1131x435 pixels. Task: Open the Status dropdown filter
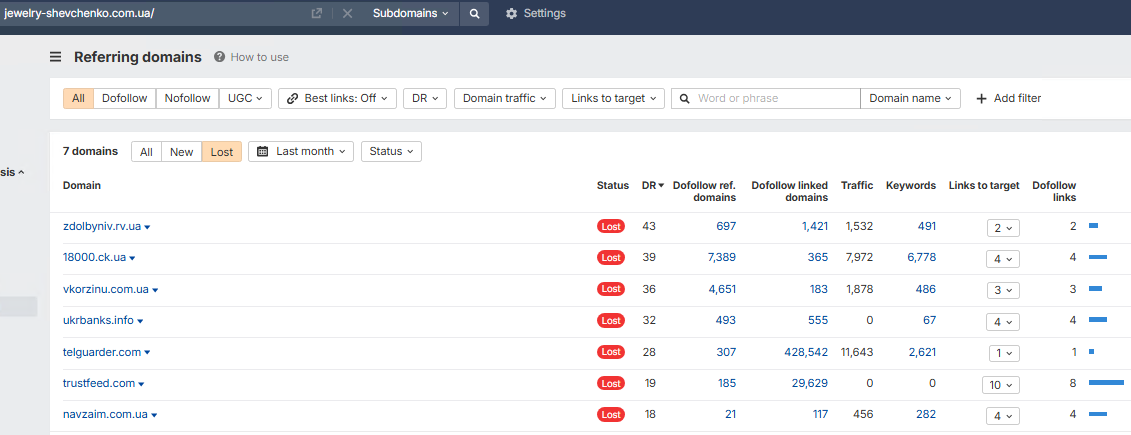(391, 152)
